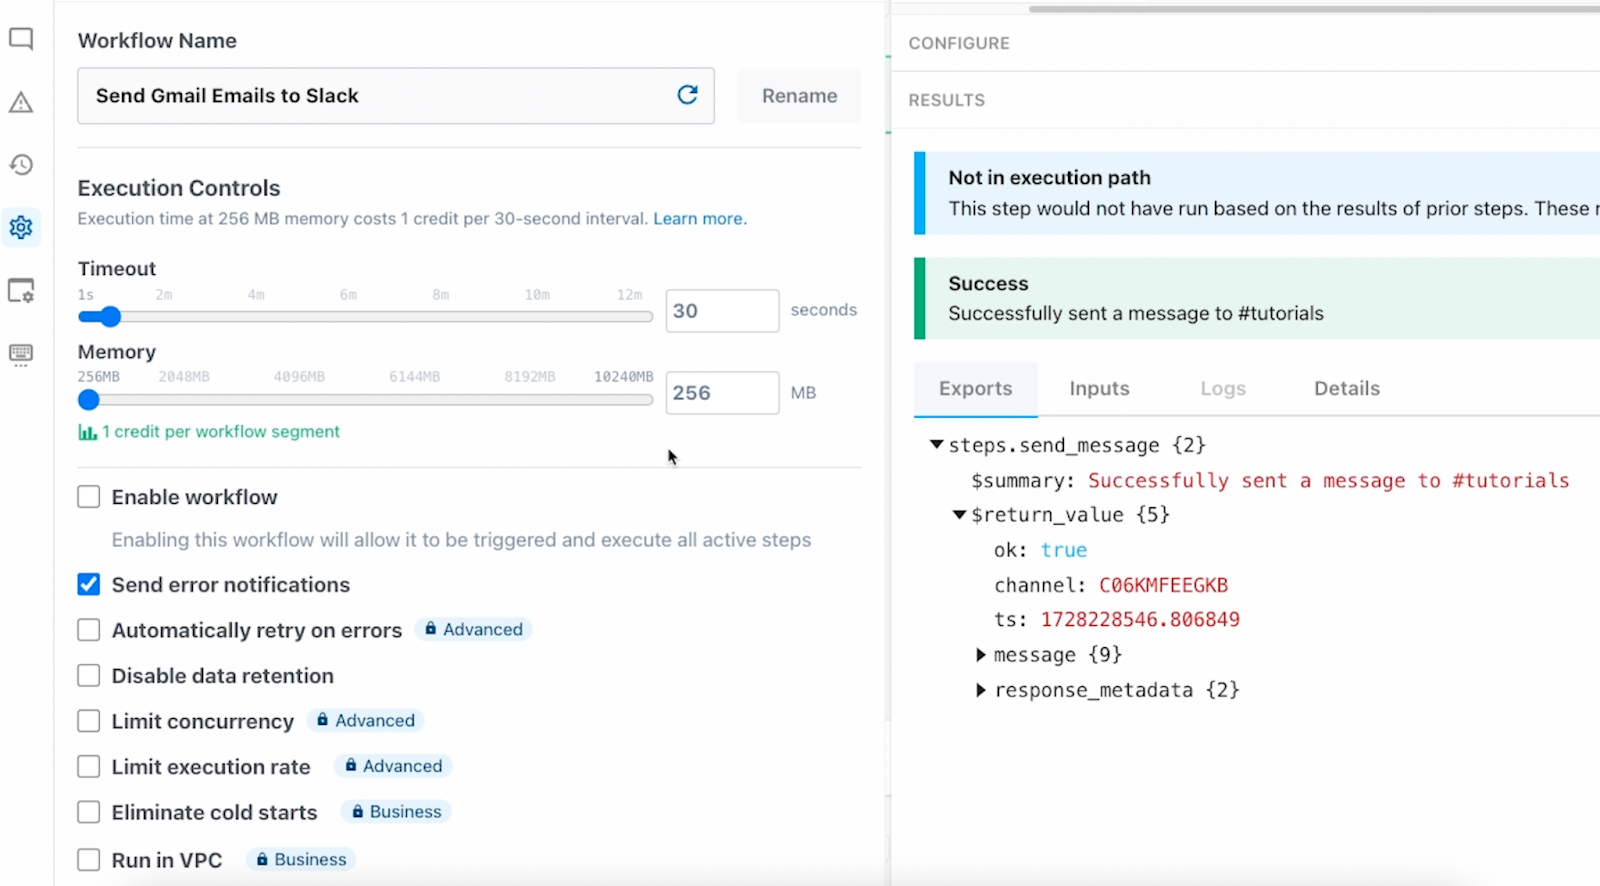Switch to the Exports tab

tap(975, 389)
